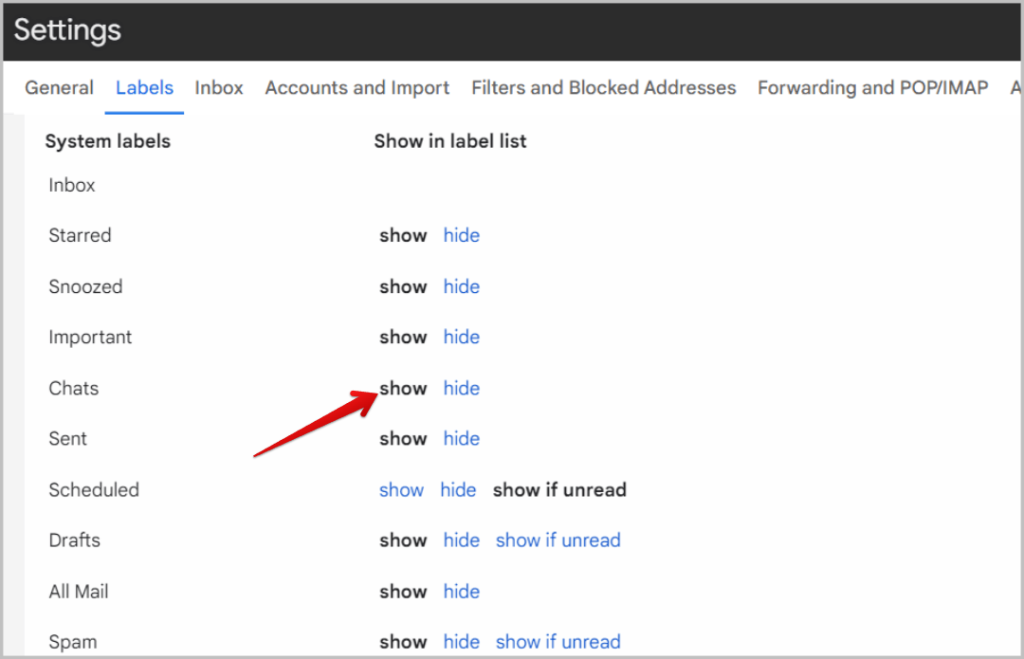
Task: Click the Scheduled system label name
Action: coord(94,490)
